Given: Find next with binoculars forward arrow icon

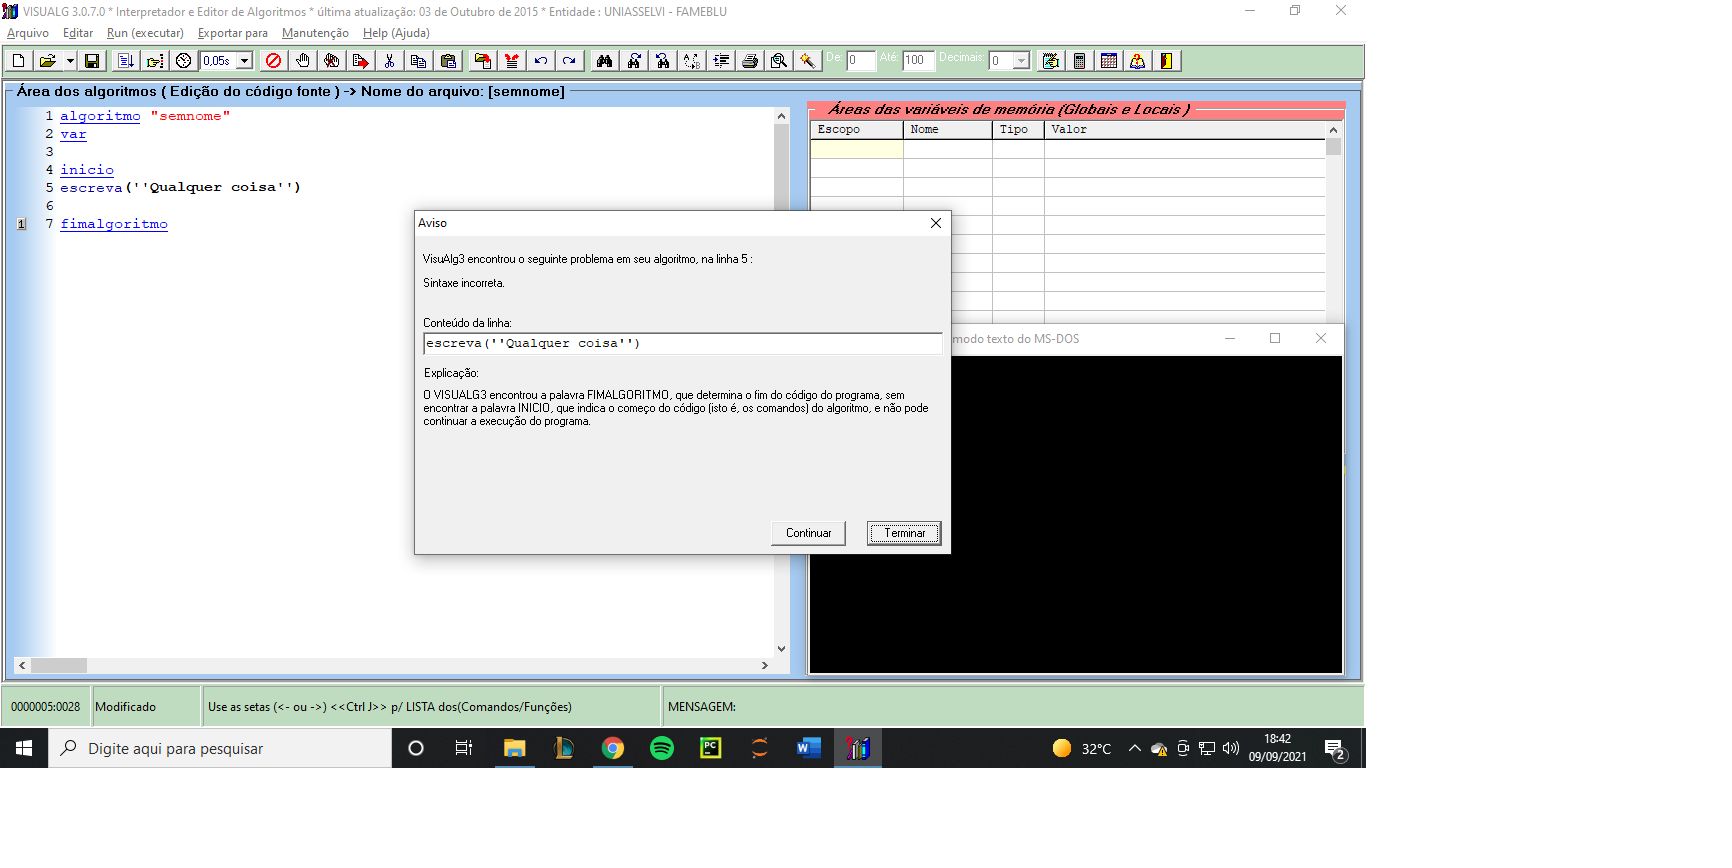Looking at the screenshot, I should tap(633, 61).
